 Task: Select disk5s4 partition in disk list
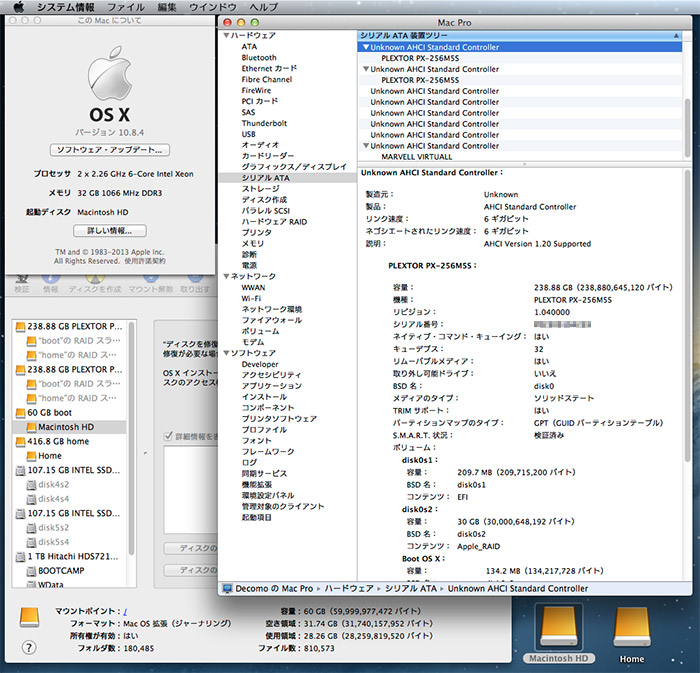click(70, 542)
